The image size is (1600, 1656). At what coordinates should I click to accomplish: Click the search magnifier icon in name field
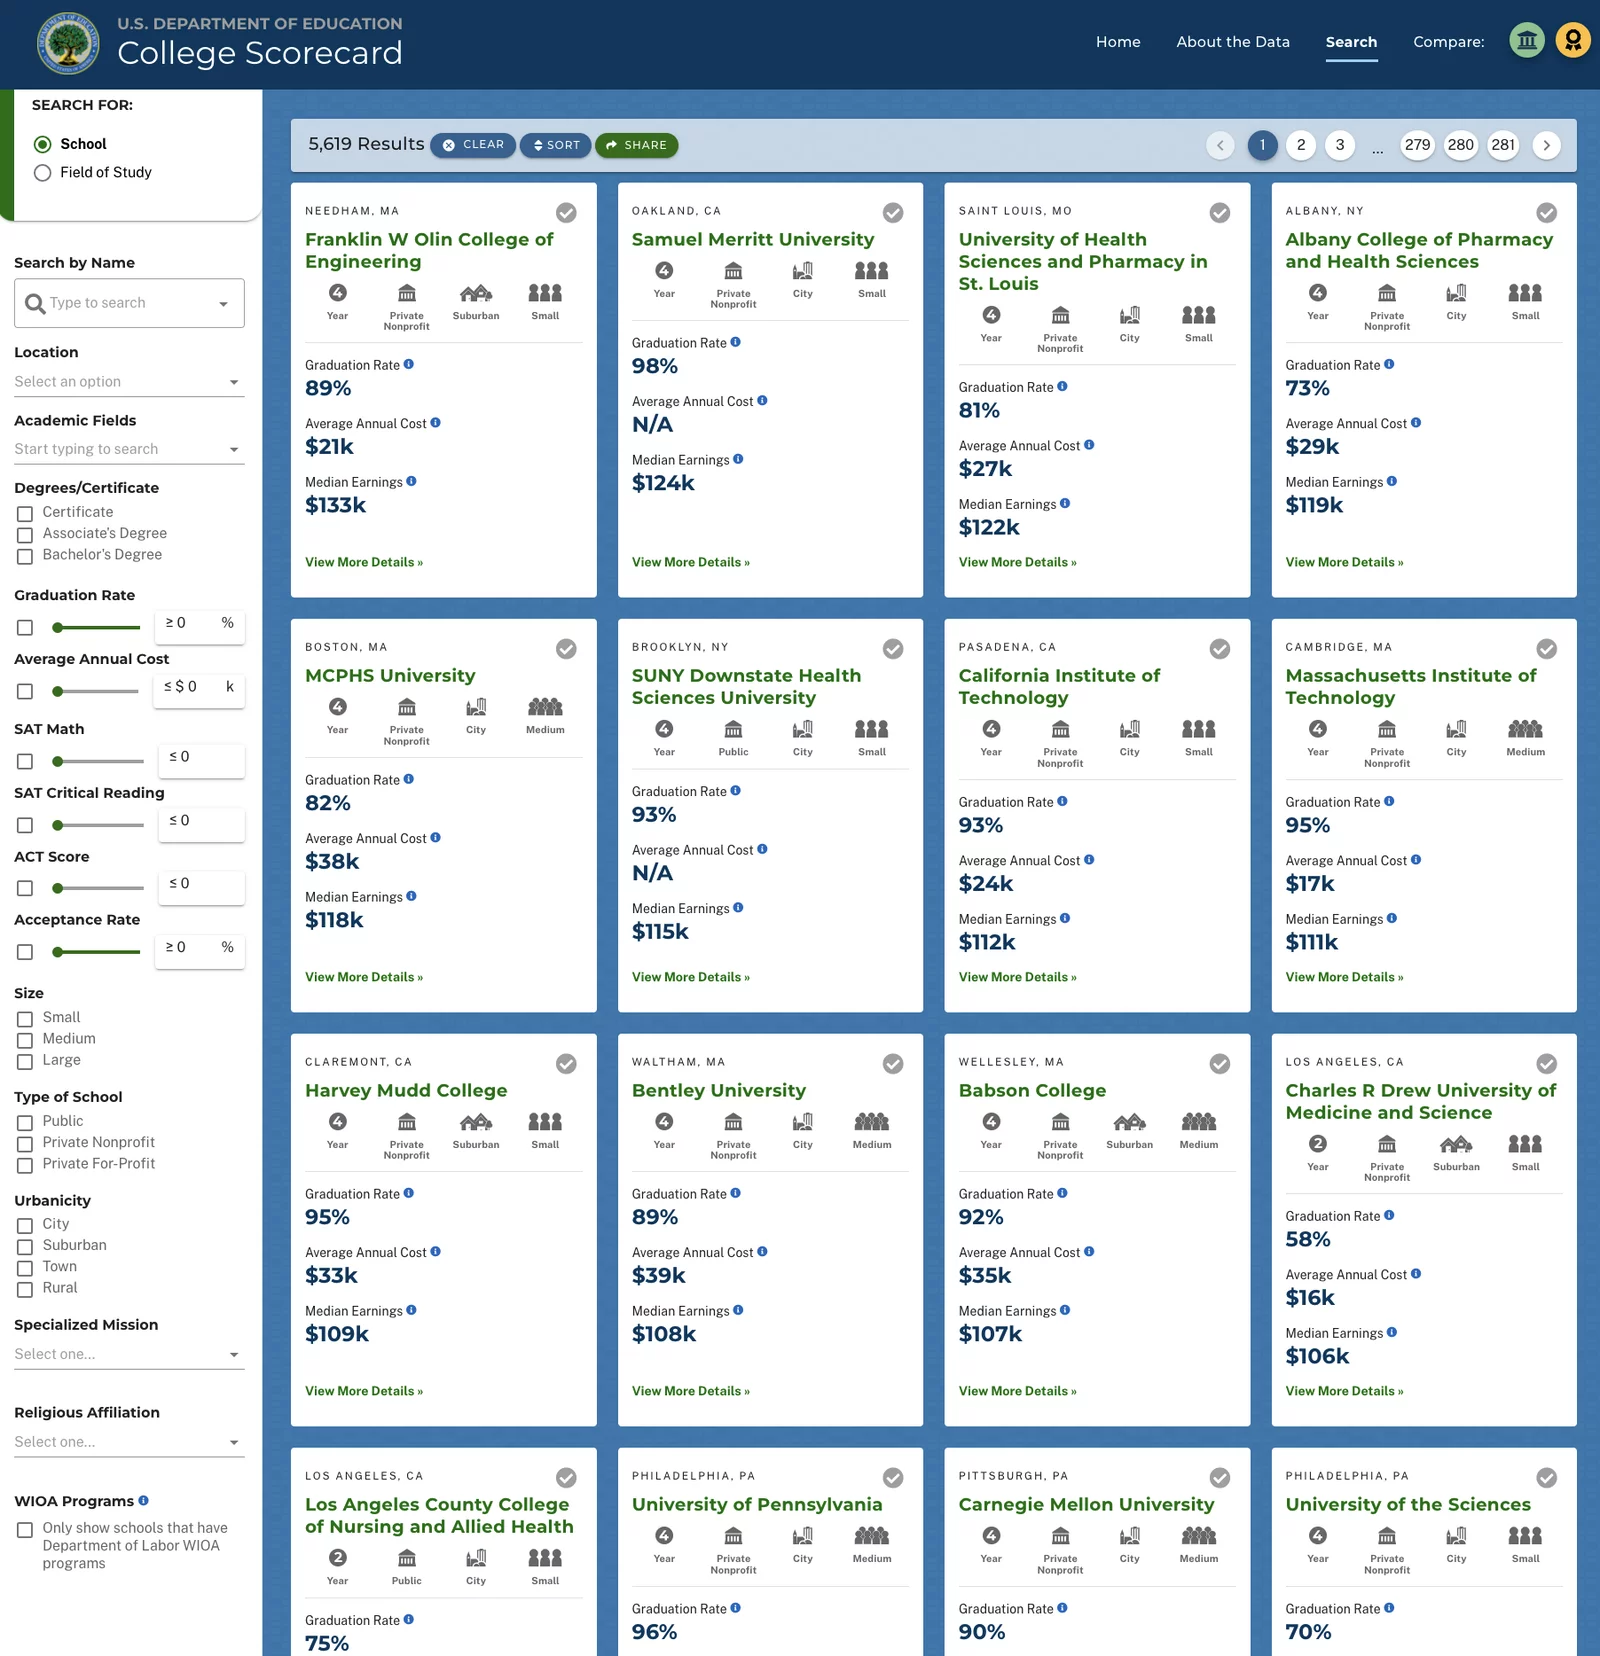pyautogui.click(x=35, y=303)
